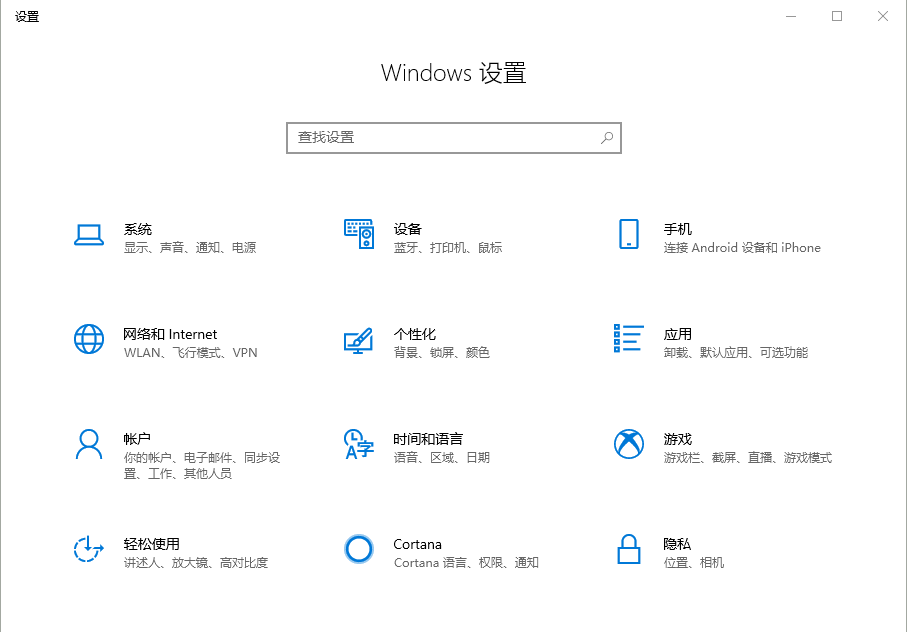Viewport: 907px width, 632px height.
Task: Click the text Cortana 语言、权限、通知
Action: (x=466, y=563)
